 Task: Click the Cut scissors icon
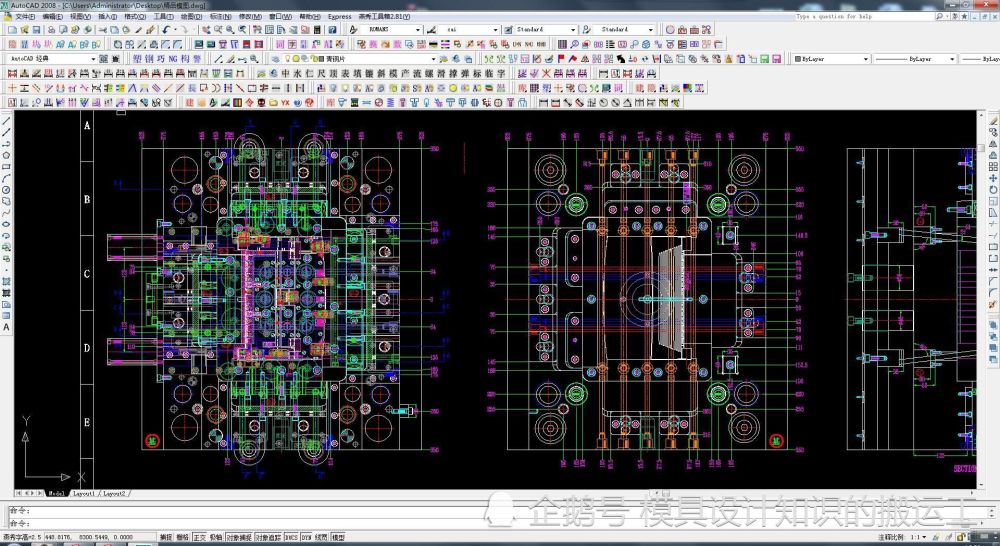102,30
